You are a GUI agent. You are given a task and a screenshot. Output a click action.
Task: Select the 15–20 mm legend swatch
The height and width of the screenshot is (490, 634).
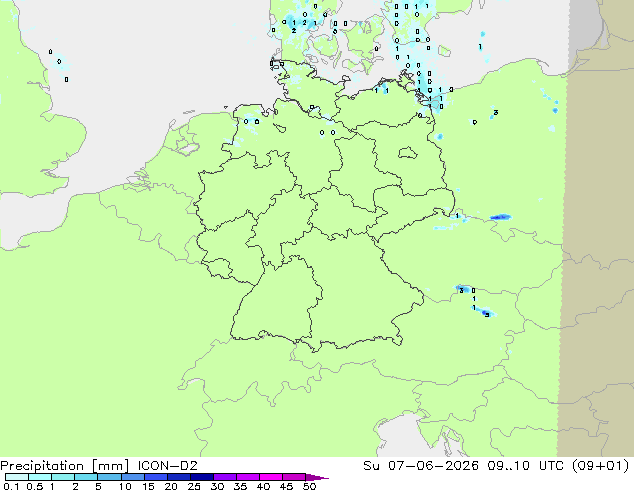[155, 477]
